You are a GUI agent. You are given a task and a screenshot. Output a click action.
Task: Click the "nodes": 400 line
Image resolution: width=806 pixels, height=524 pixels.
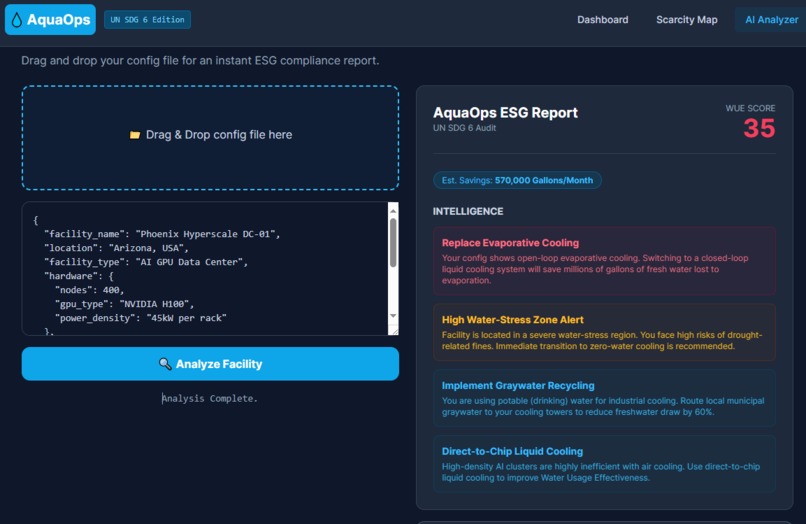coord(89,290)
